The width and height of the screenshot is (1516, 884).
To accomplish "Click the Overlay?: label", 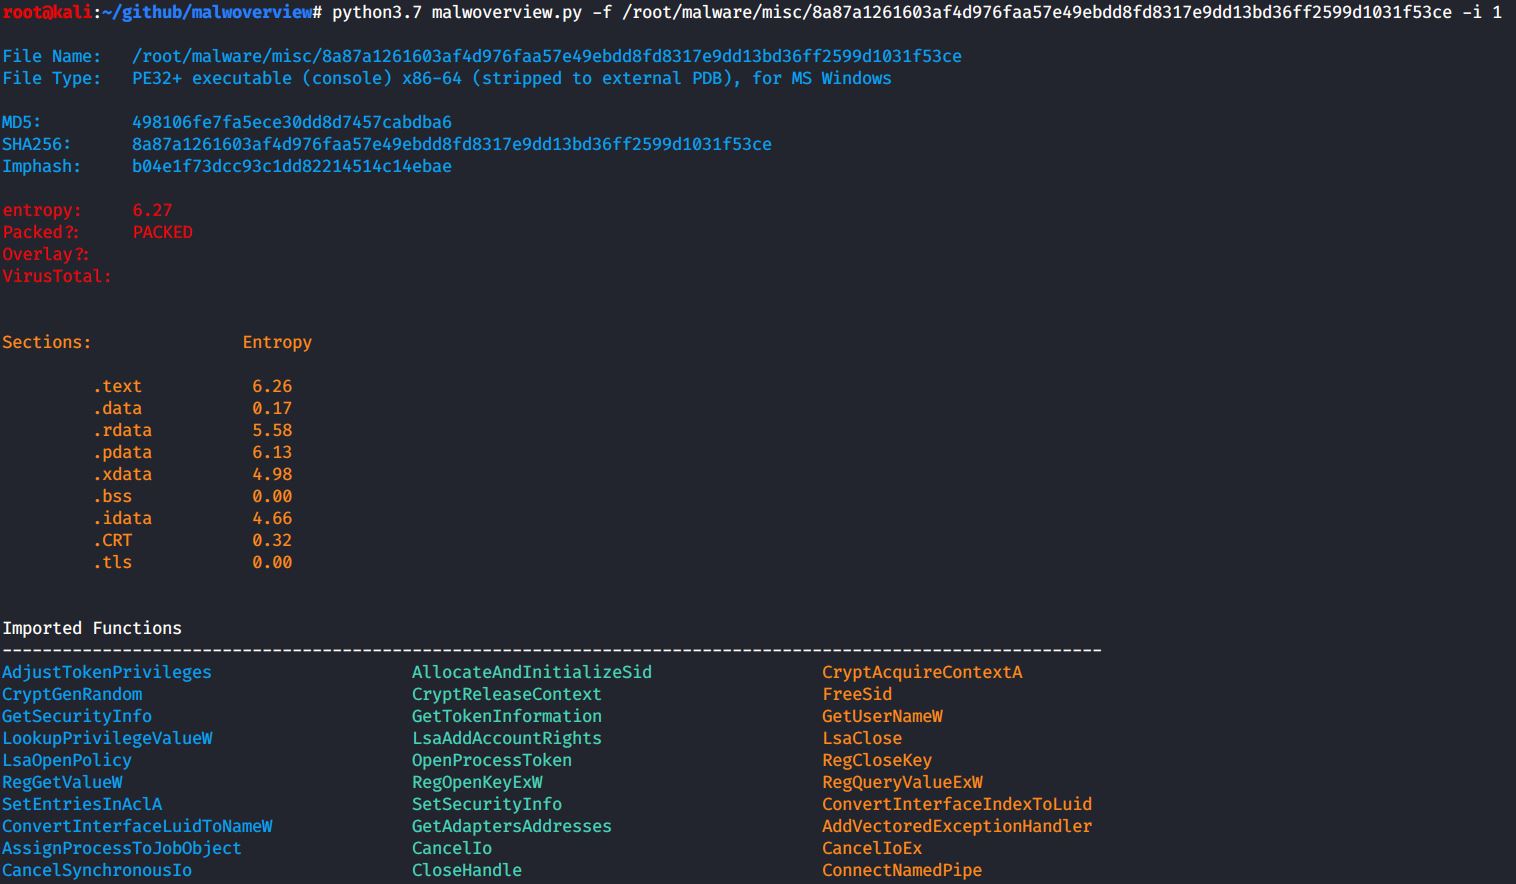I will [46, 254].
